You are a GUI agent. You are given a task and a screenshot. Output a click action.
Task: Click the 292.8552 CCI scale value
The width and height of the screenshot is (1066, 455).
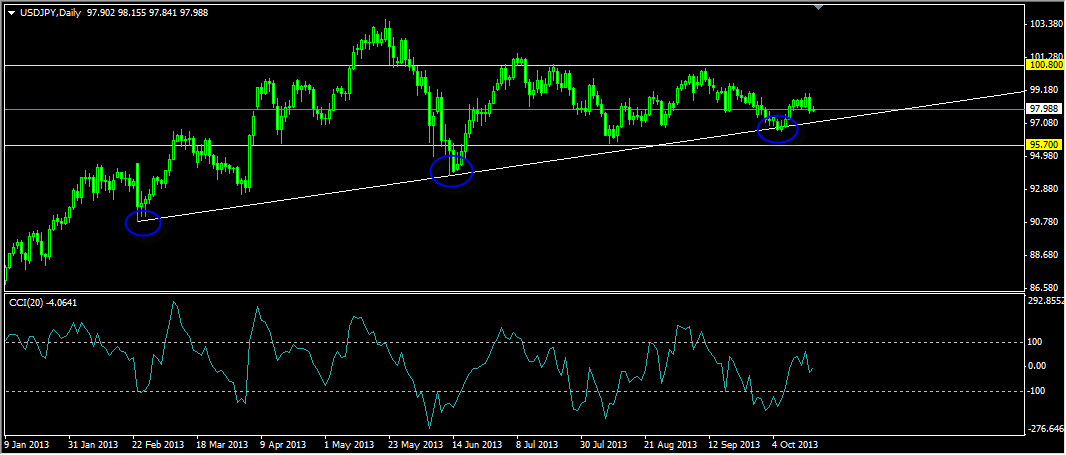pyautogui.click(x=1047, y=301)
